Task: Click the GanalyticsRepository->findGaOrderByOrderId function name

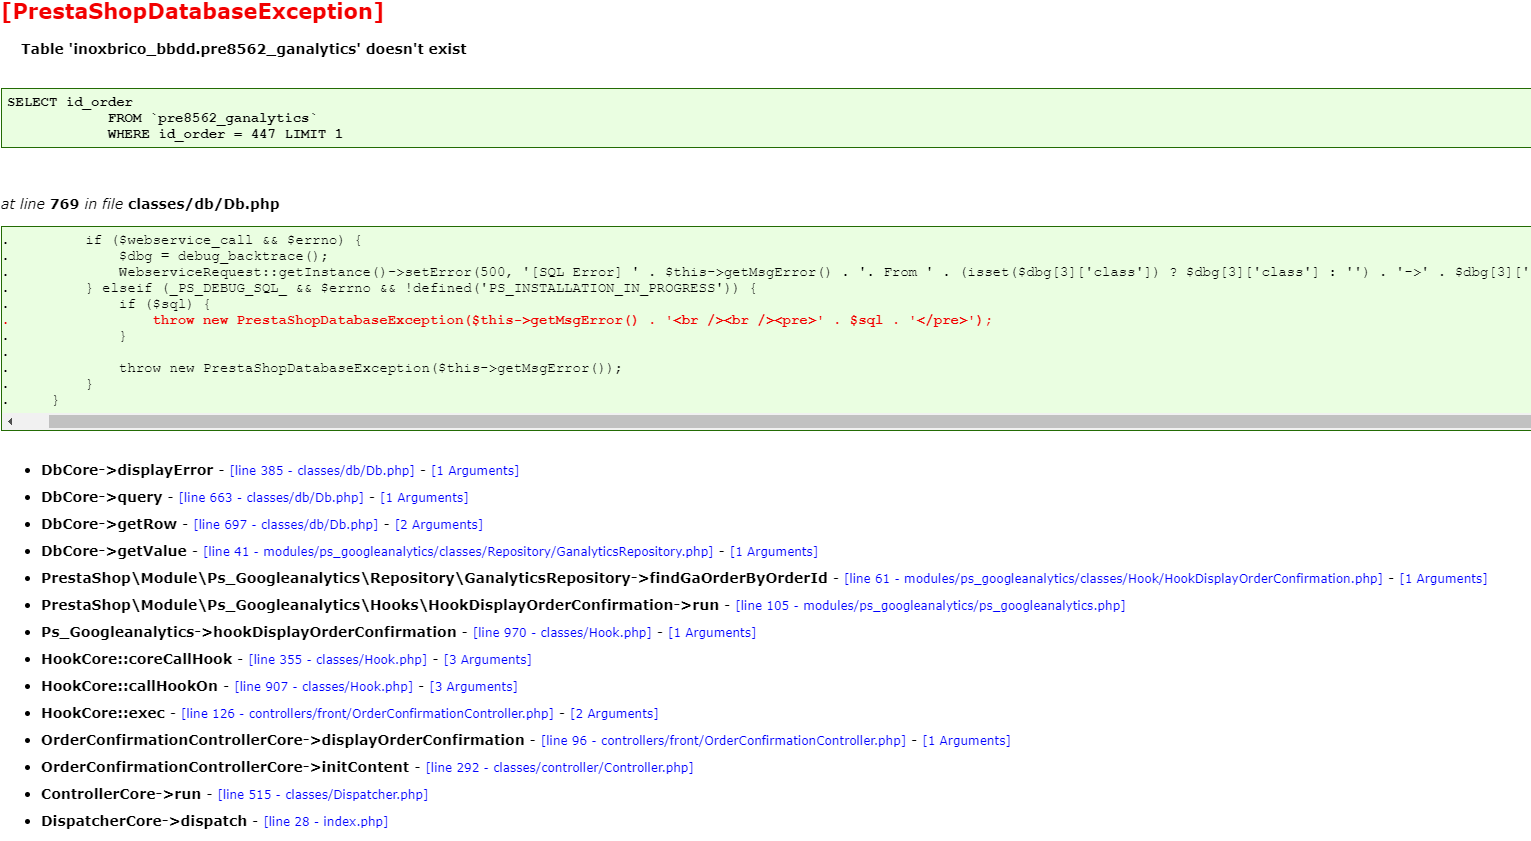Action: point(434,578)
